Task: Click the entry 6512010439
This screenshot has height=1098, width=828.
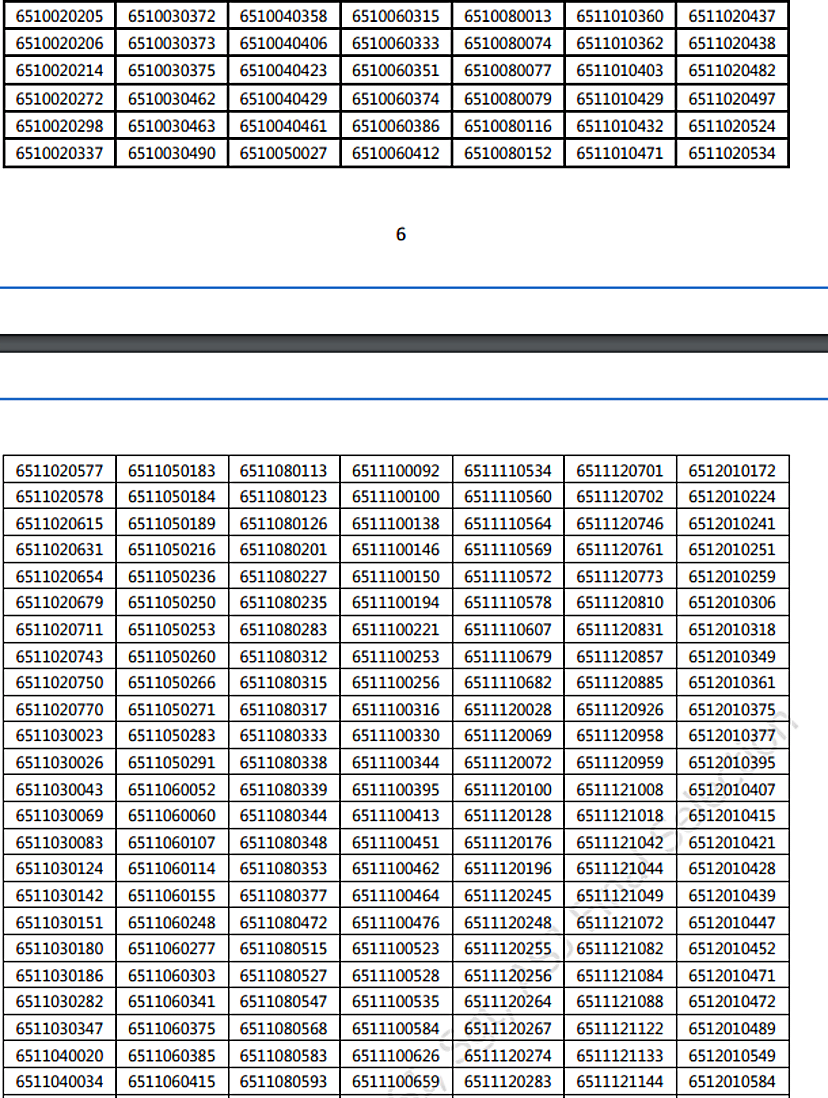Action: pos(732,895)
